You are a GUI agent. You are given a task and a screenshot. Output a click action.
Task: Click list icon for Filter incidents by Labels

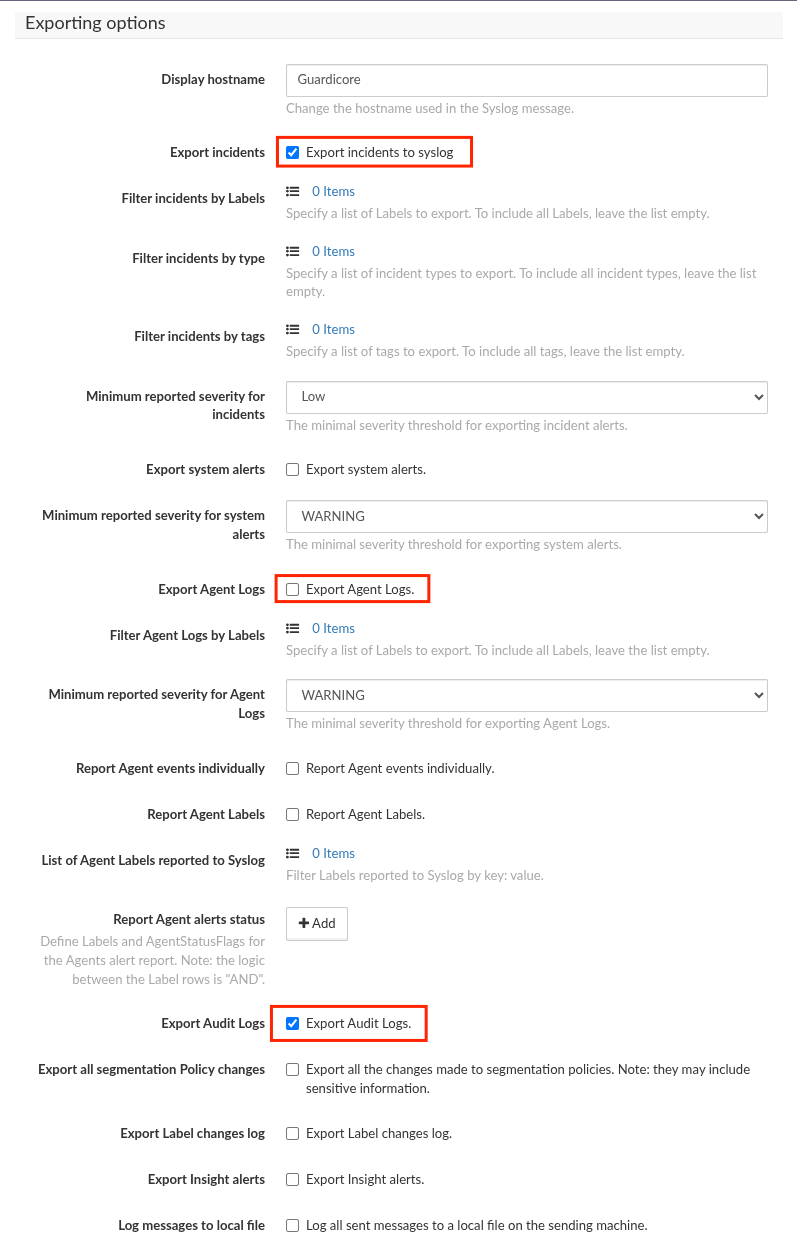coord(292,191)
